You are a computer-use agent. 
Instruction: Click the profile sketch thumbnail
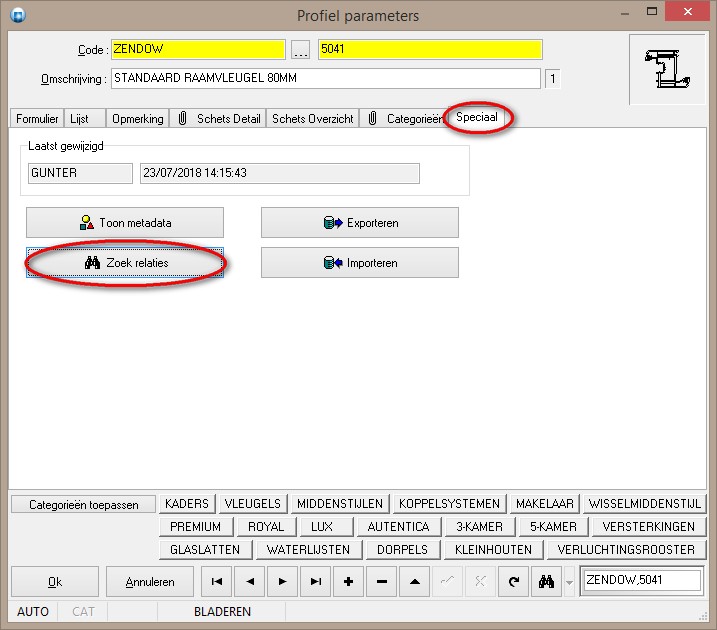(x=667, y=69)
